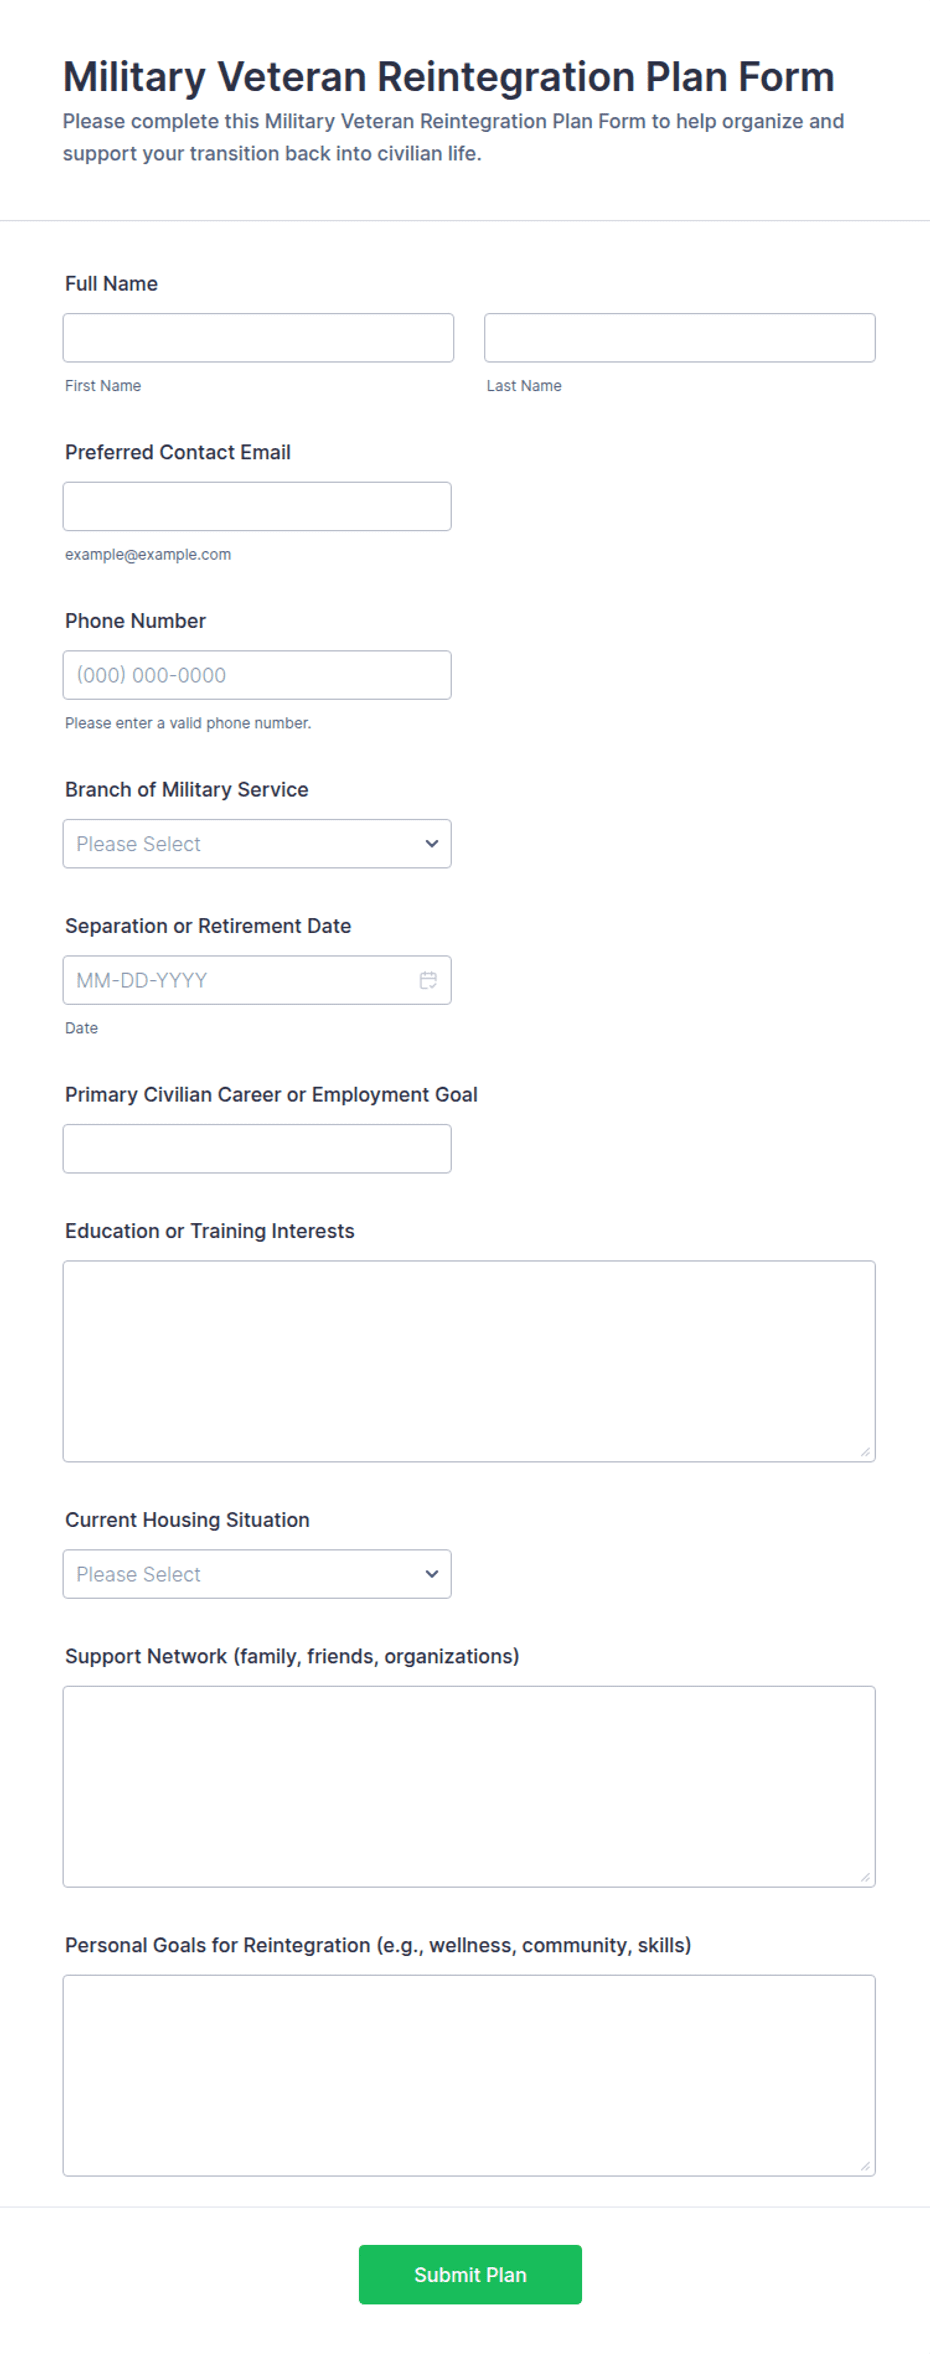The height and width of the screenshot is (2354, 930).
Task: Click the Separation or Retirement Date field
Action: click(257, 980)
